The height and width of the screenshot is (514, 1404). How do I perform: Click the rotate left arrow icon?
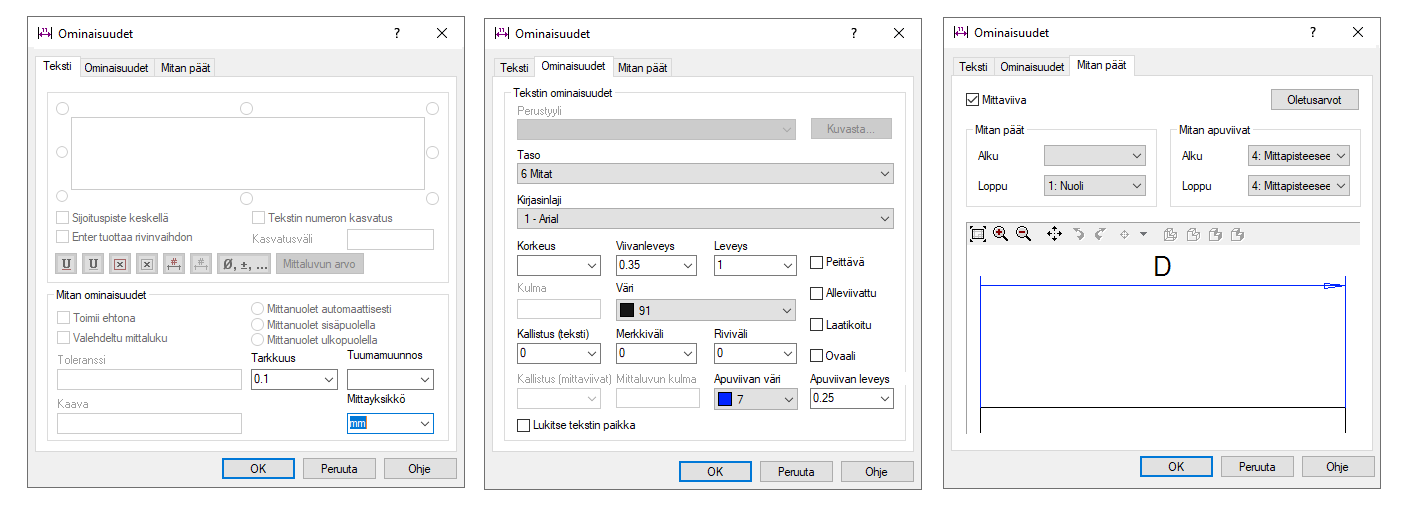tap(1079, 234)
